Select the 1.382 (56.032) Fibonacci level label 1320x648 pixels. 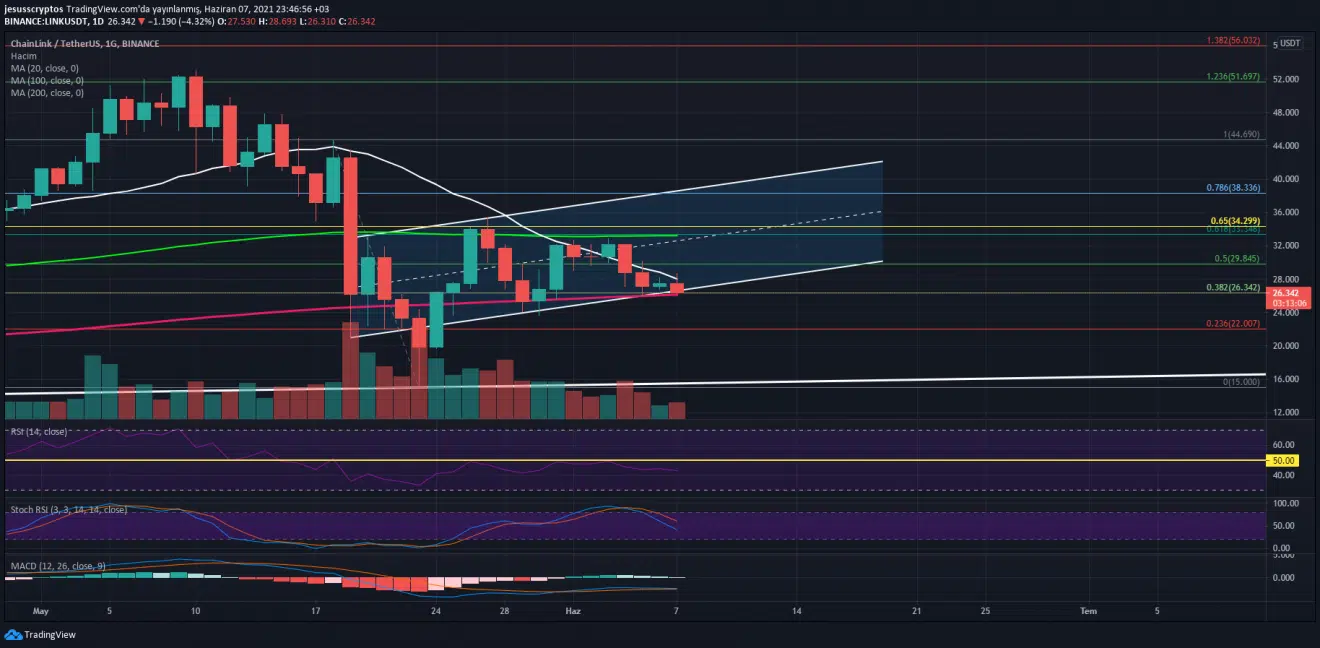[x=1233, y=40]
